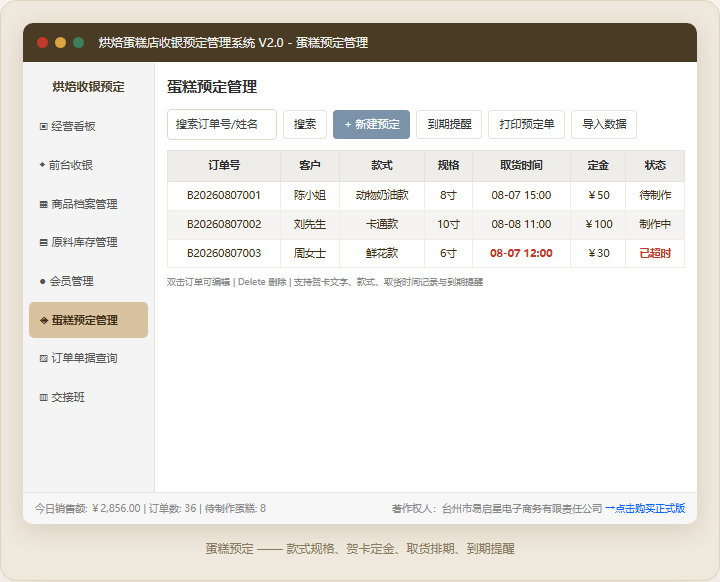Click the green maximize window button
The image size is (720, 582).
[x=79, y=43]
